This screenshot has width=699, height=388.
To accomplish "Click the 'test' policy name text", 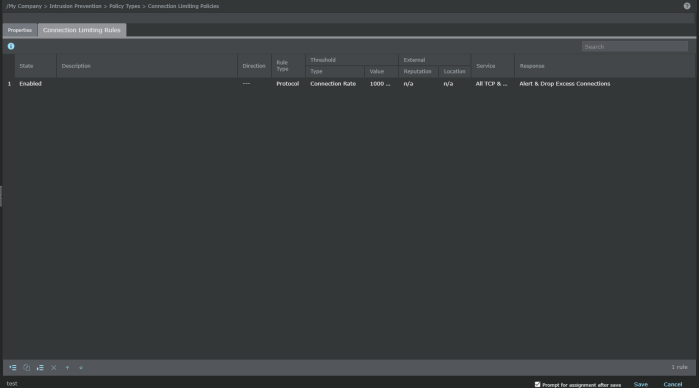I will (x=12, y=384).
